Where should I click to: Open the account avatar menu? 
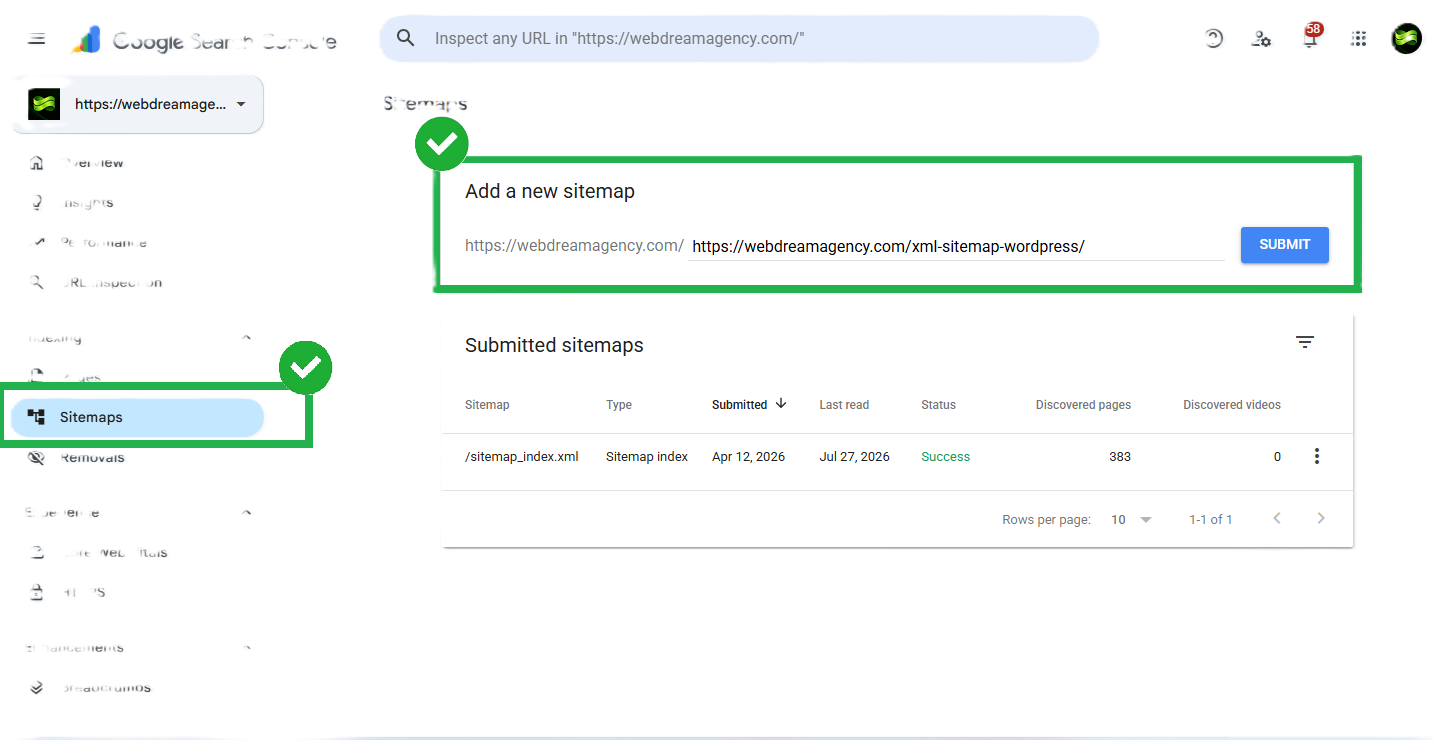click(x=1407, y=39)
